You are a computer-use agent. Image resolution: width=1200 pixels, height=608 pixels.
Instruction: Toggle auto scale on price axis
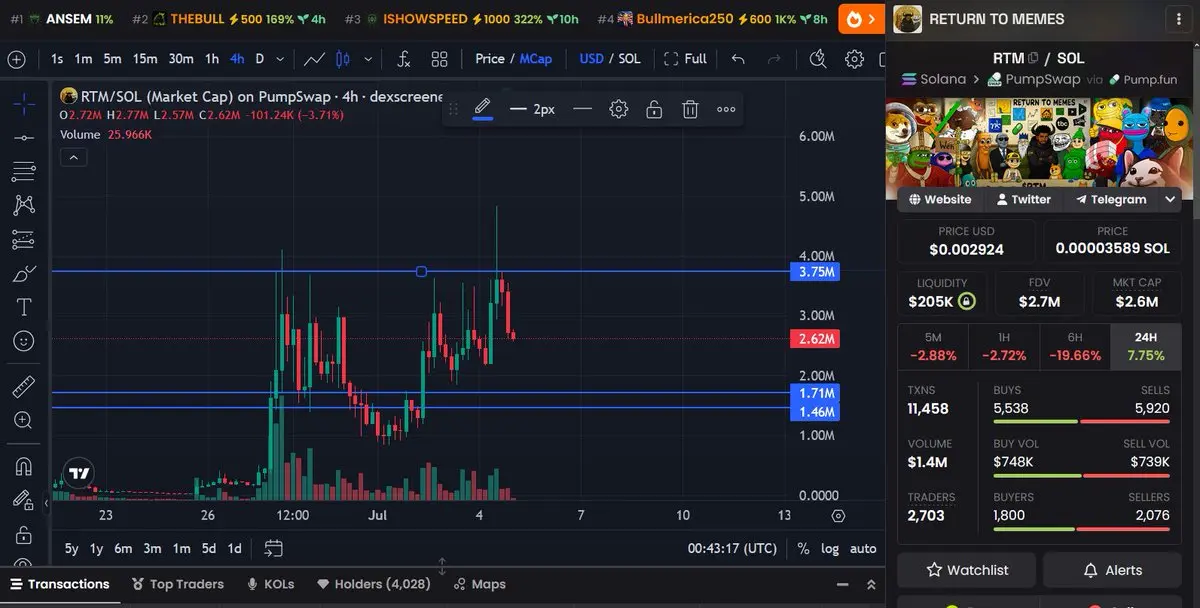(x=863, y=548)
